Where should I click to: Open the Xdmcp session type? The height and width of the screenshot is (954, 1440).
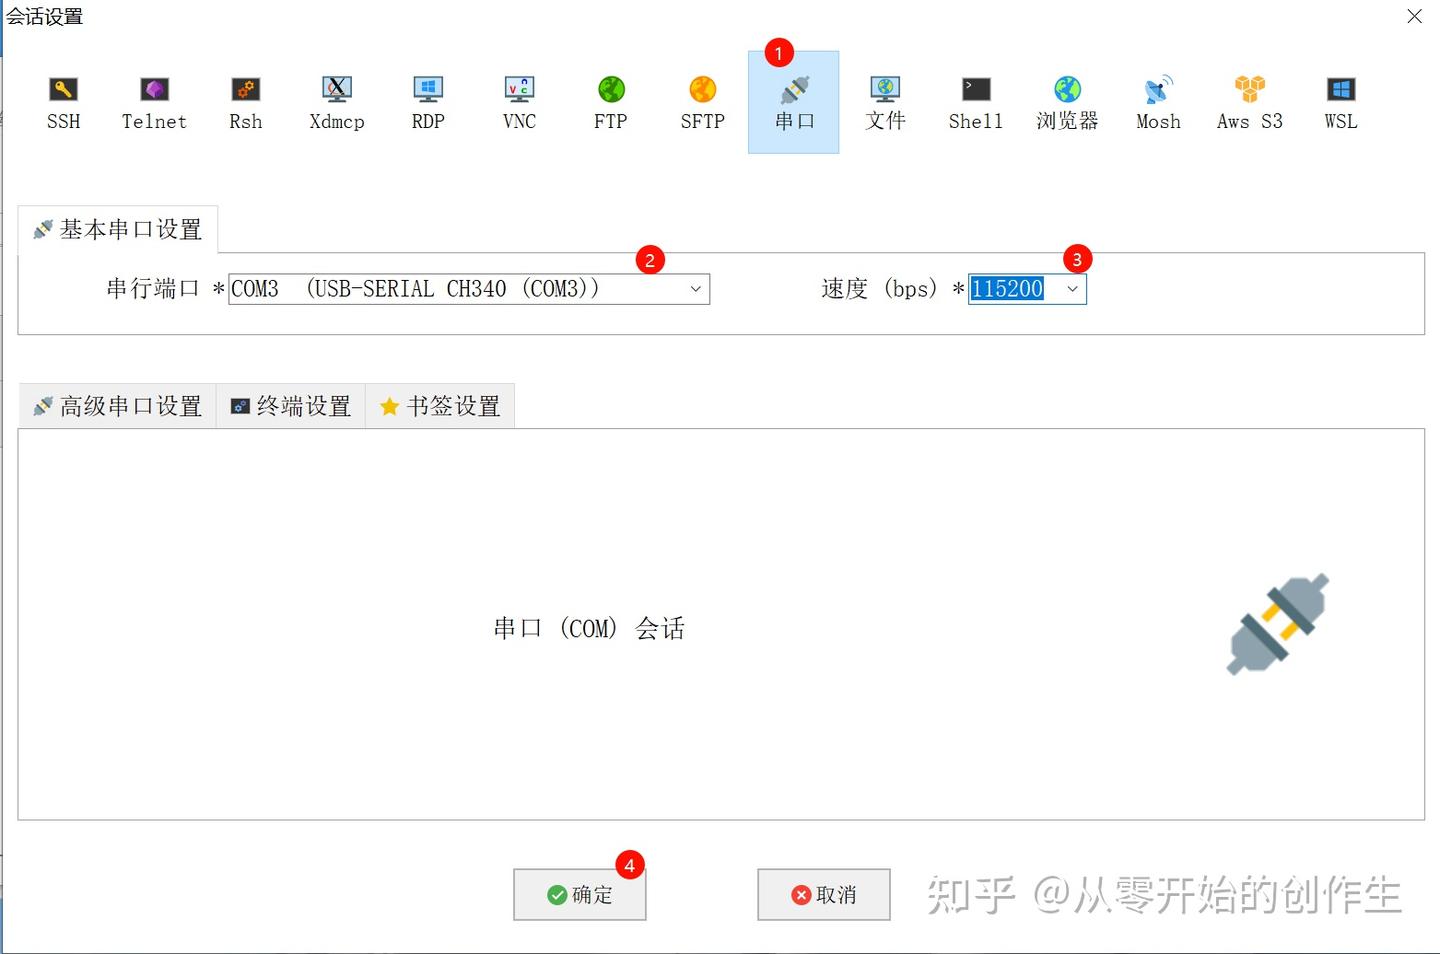(336, 100)
